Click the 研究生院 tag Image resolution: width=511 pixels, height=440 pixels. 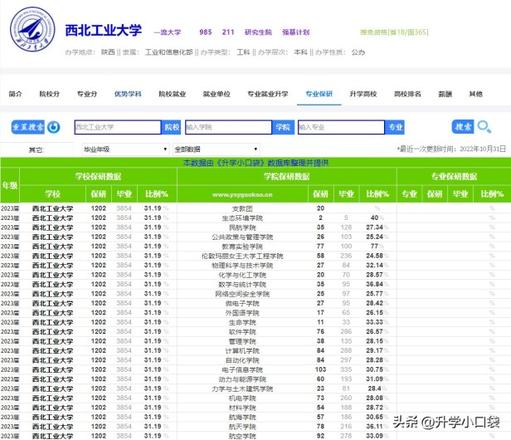[x=258, y=32]
